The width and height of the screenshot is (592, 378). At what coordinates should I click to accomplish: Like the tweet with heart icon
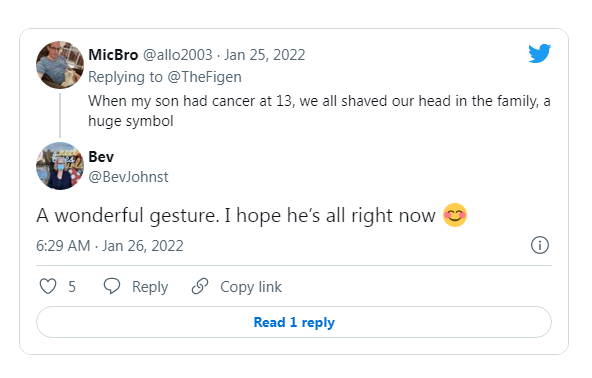48,286
